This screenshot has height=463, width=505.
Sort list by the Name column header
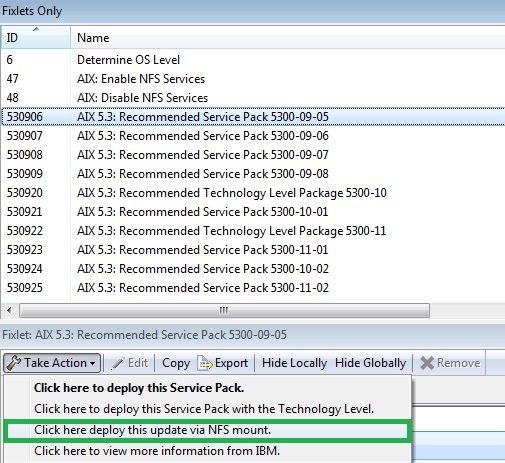point(287,37)
